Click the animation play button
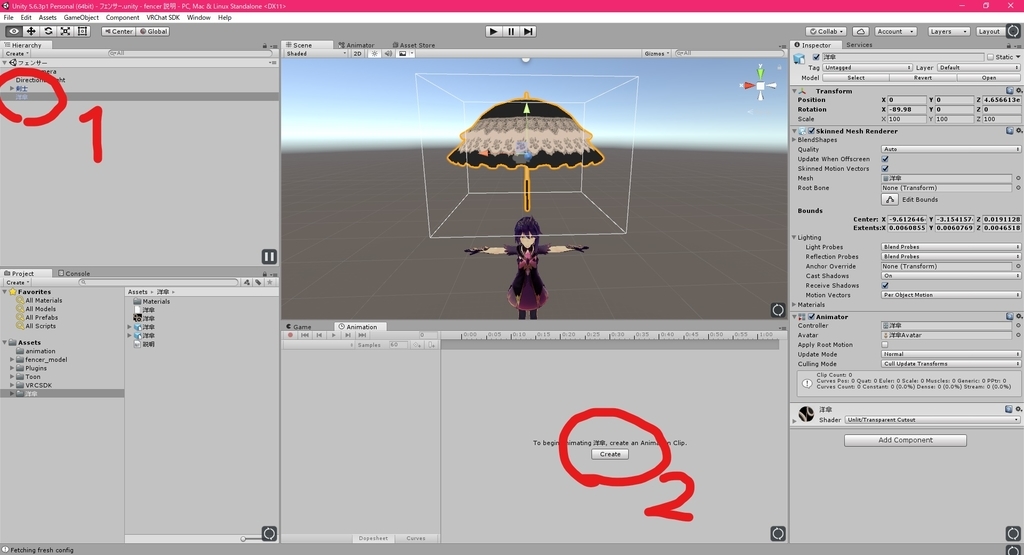Image resolution: width=1024 pixels, height=555 pixels. [x=334, y=335]
